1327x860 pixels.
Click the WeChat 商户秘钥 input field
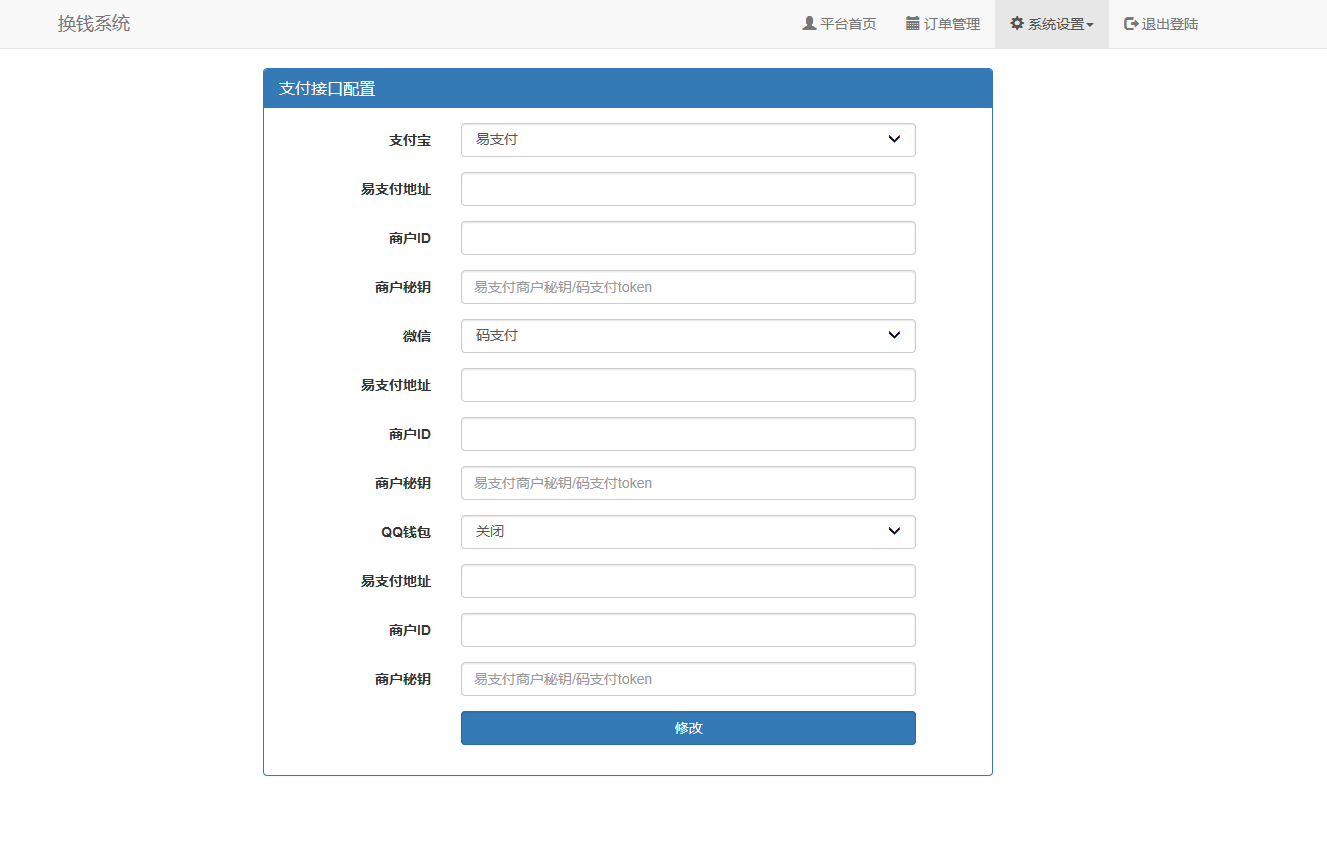(687, 483)
